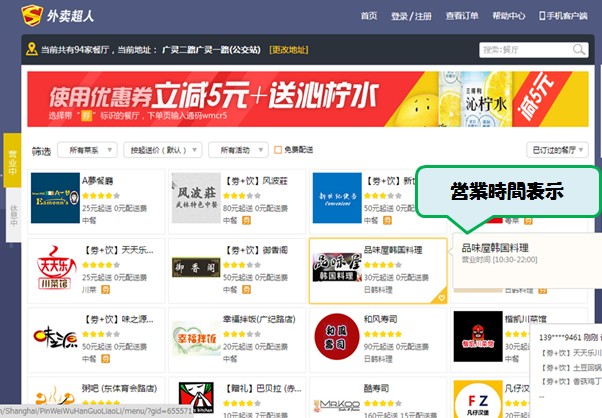Select the 休息中 side tab
The height and width of the screenshot is (418, 602).
pyautogui.click(x=13, y=215)
